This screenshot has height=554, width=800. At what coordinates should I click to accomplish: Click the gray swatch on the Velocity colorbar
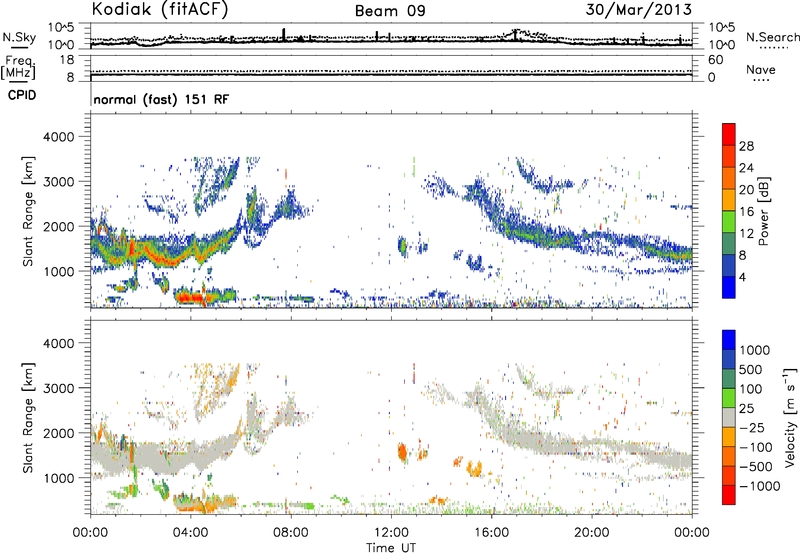pyautogui.click(x=729, y=417)
